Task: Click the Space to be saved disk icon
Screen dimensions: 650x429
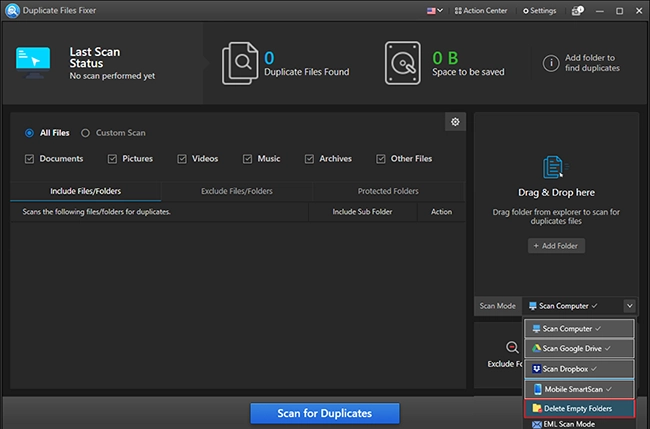Action: [x=403, y=63]
